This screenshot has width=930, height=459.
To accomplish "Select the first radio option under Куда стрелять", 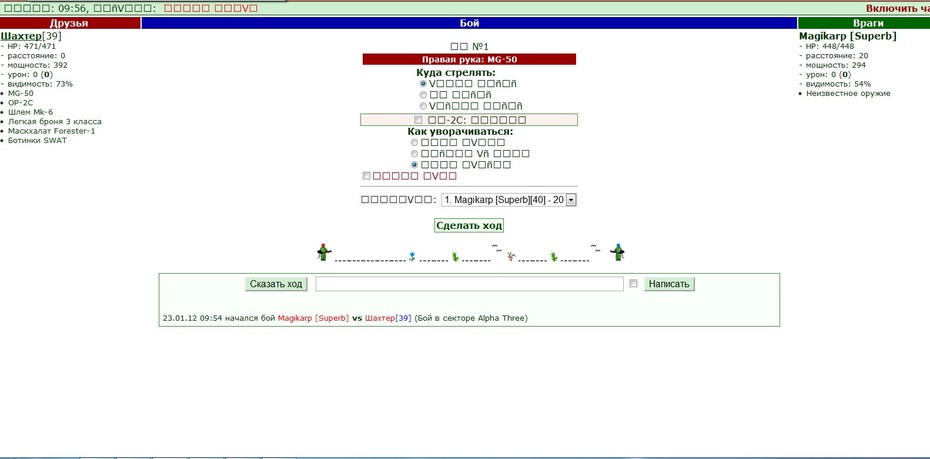I will 423,84.
